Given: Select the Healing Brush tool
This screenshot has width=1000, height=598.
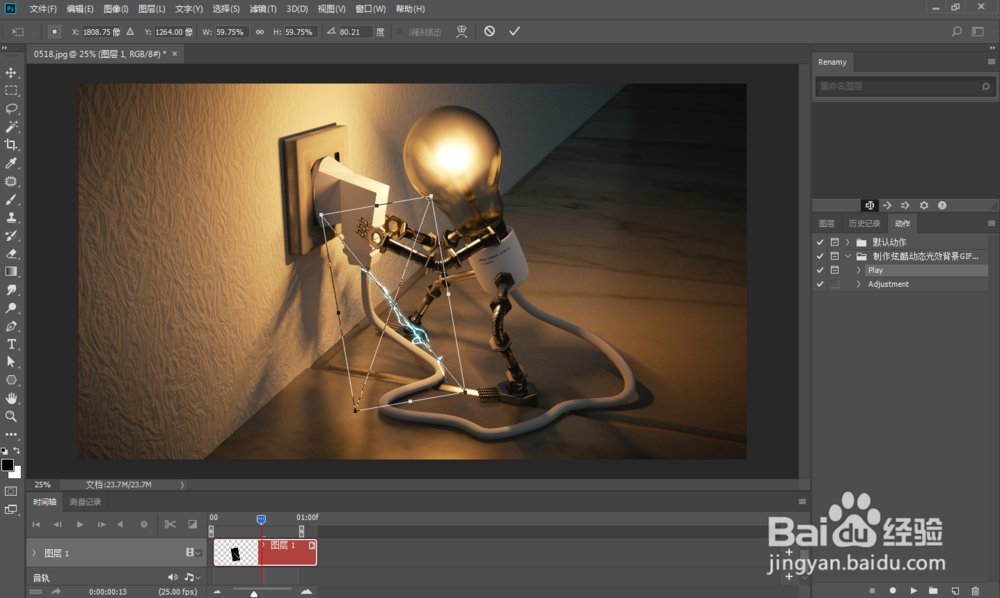Looking at the screenshot, I should [11, 181].
